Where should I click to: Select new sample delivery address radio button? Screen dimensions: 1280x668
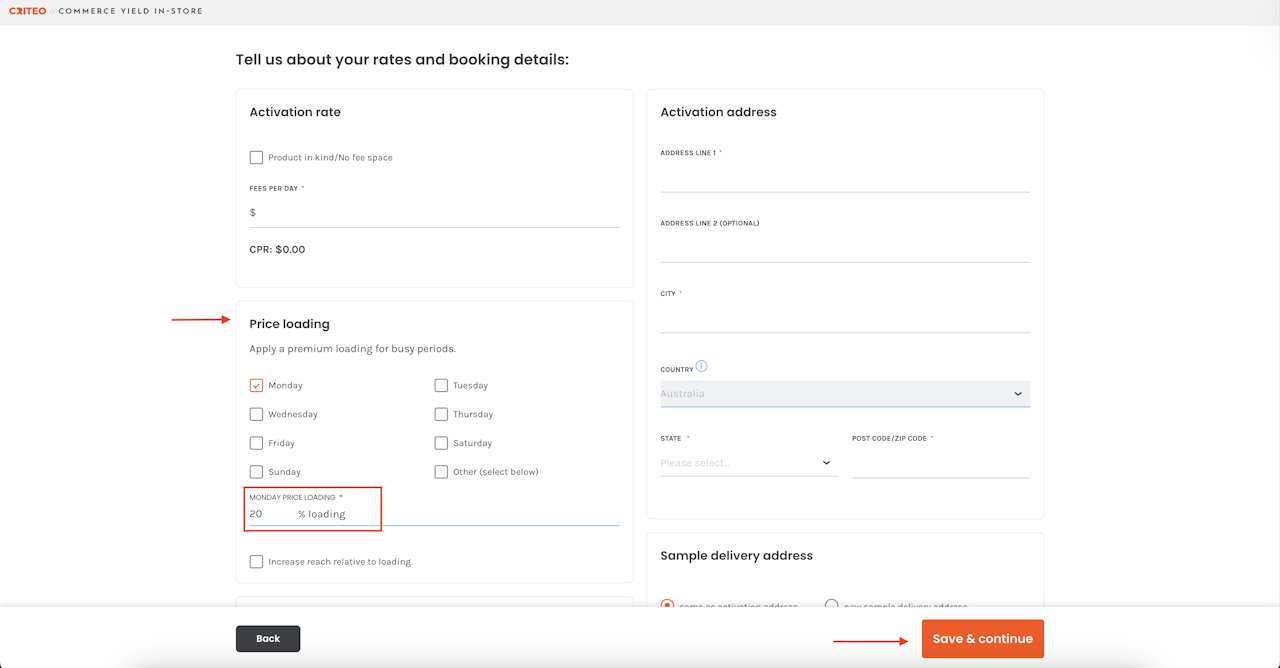(831, 605)
